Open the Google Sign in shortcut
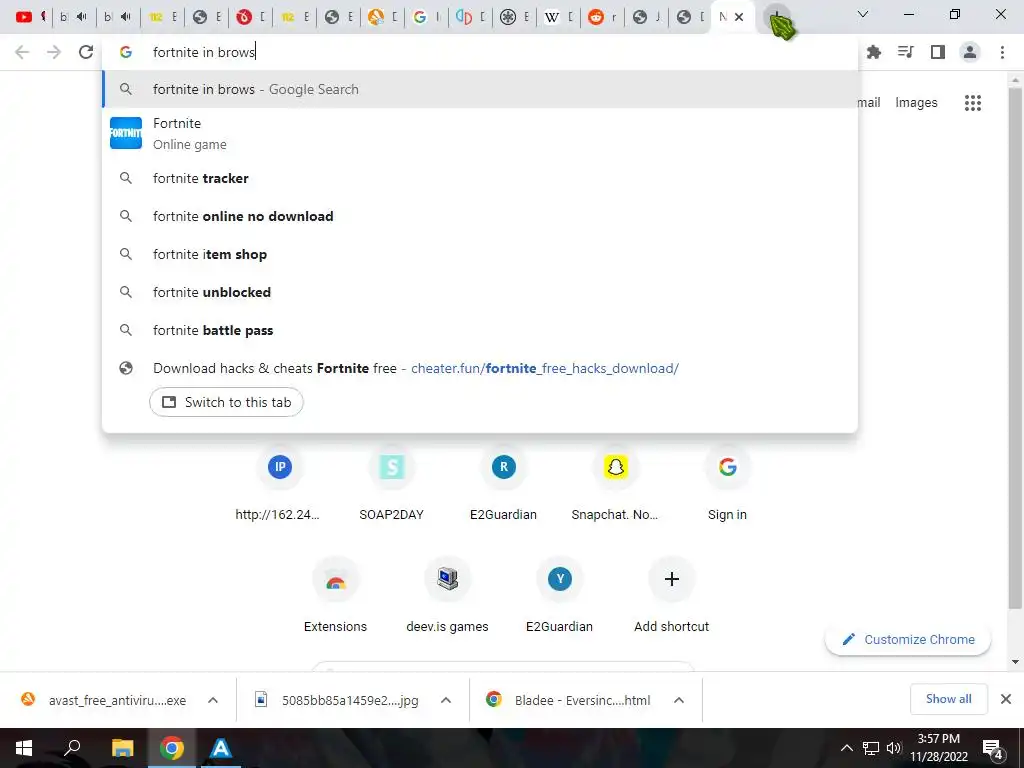 pos(728,484)
